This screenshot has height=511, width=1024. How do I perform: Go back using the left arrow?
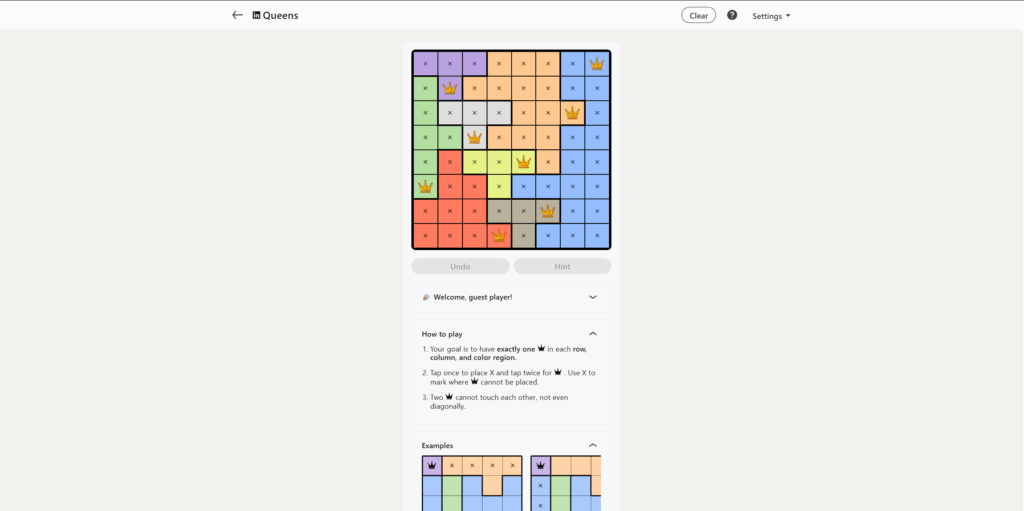click(x=237, y=15)
